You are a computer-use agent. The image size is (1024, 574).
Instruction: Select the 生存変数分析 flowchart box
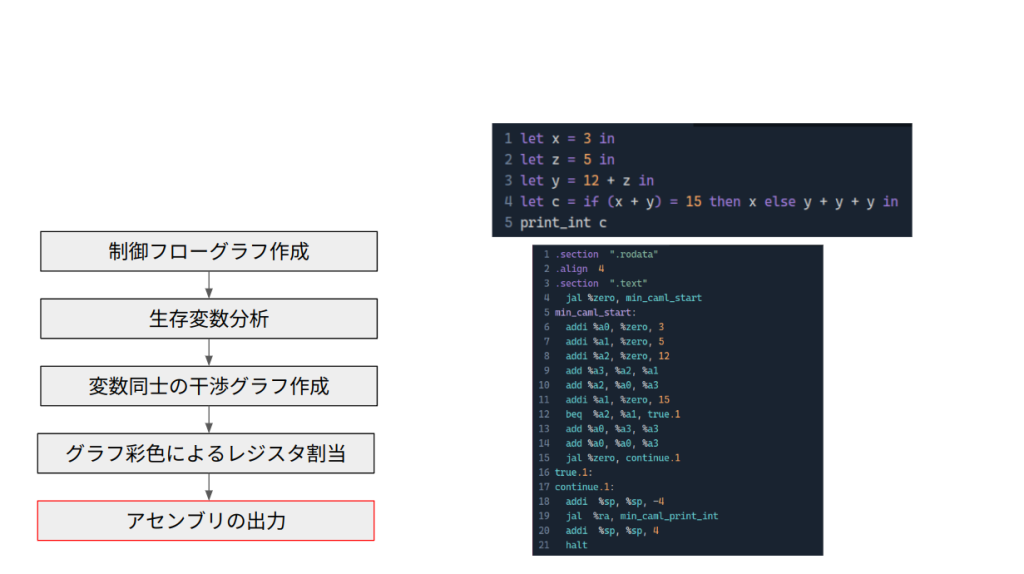[208, 318]
